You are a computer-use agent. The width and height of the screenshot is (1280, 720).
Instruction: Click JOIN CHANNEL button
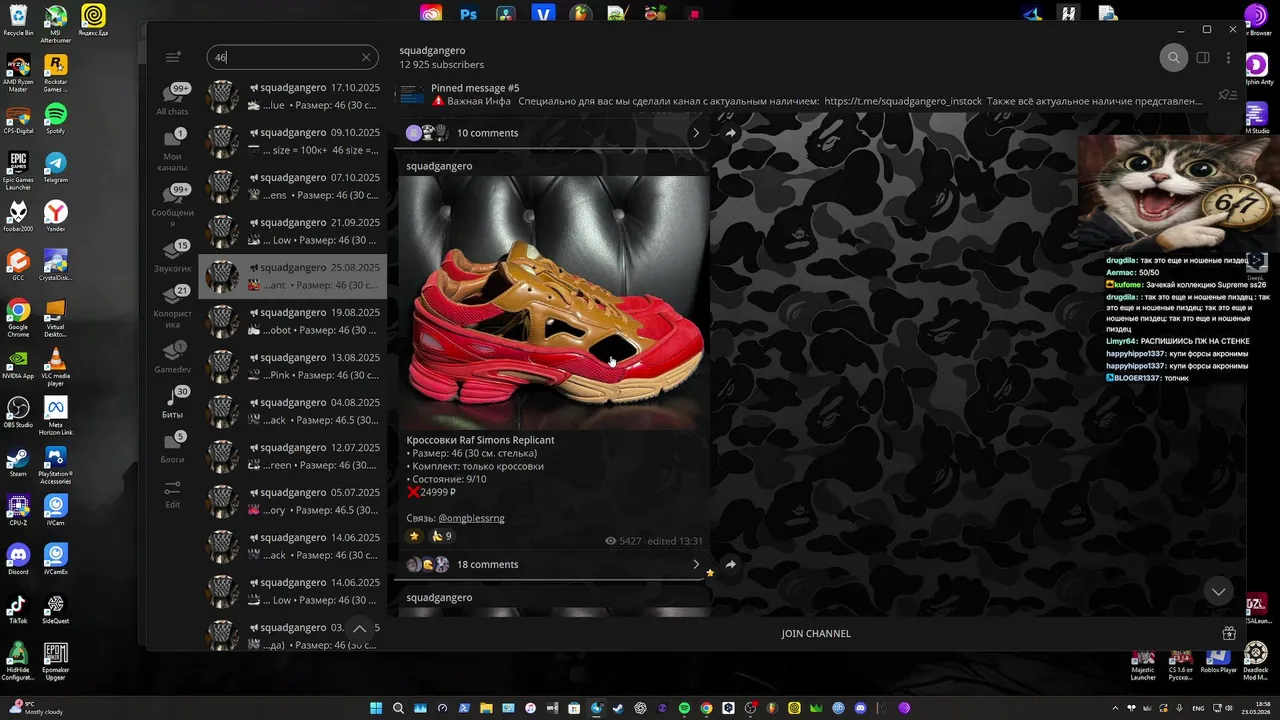tap(816, 633)
